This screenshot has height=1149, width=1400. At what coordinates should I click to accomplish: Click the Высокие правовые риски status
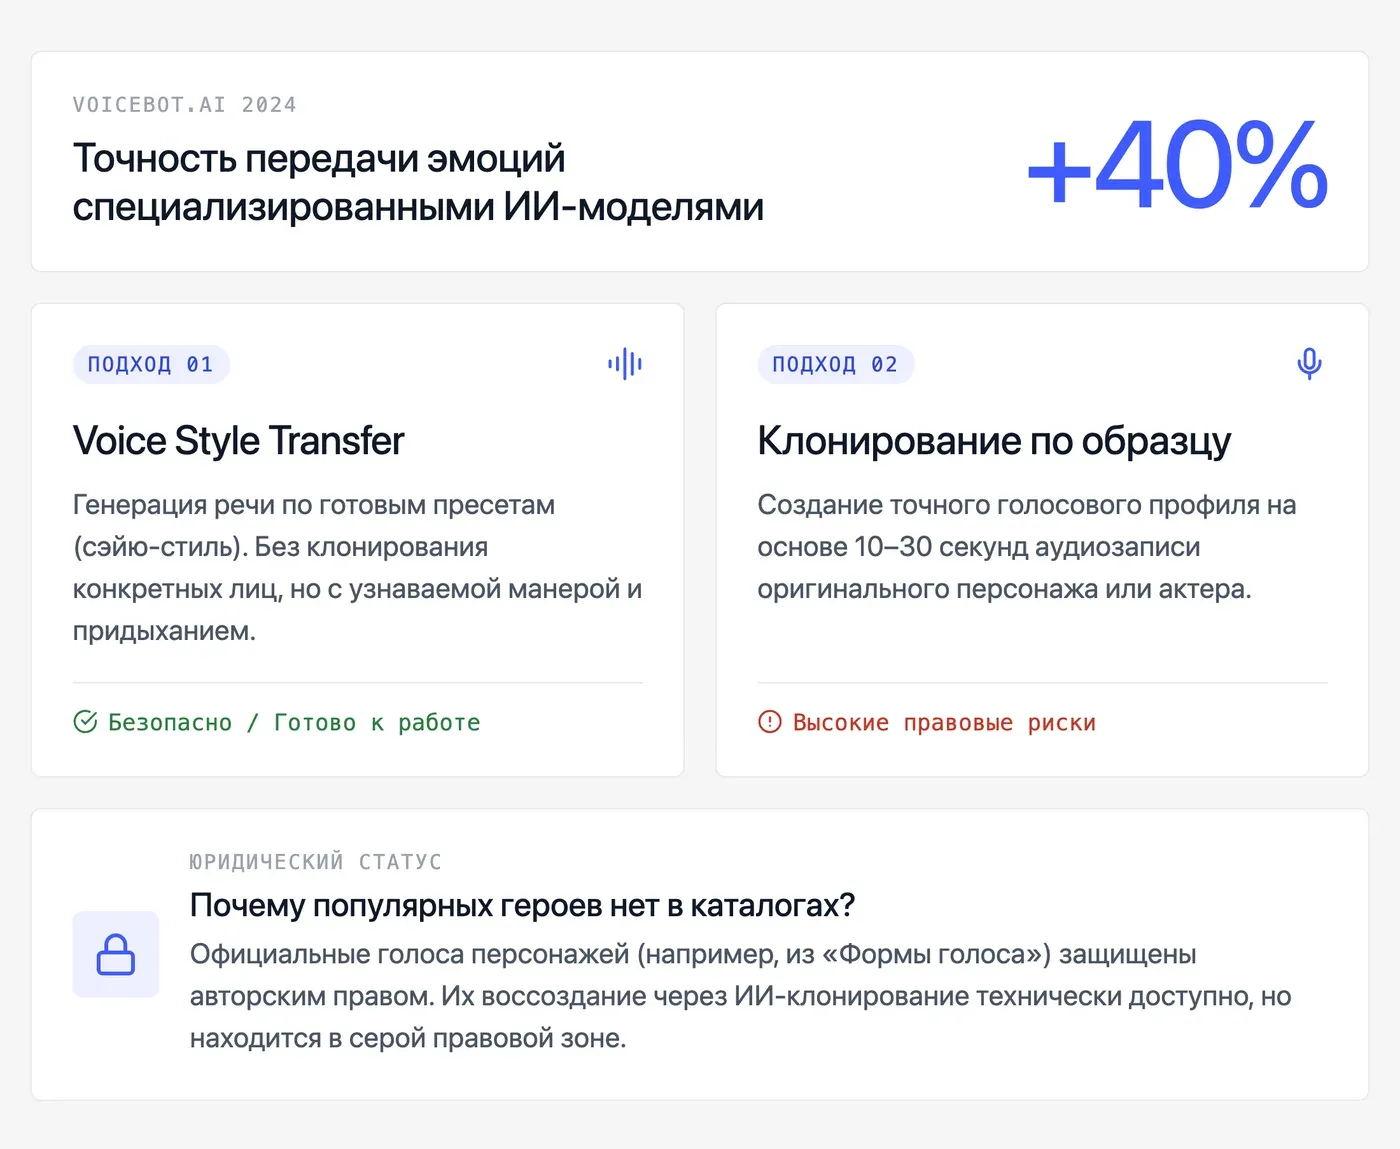(x=944, y=722)
